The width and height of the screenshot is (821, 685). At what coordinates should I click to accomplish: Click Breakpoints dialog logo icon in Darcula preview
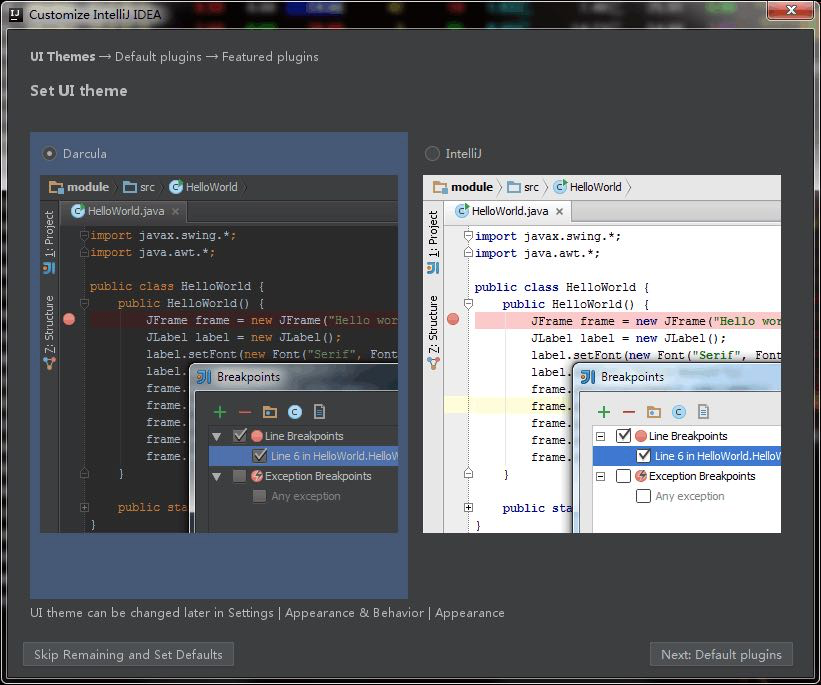tap(204, 377)
